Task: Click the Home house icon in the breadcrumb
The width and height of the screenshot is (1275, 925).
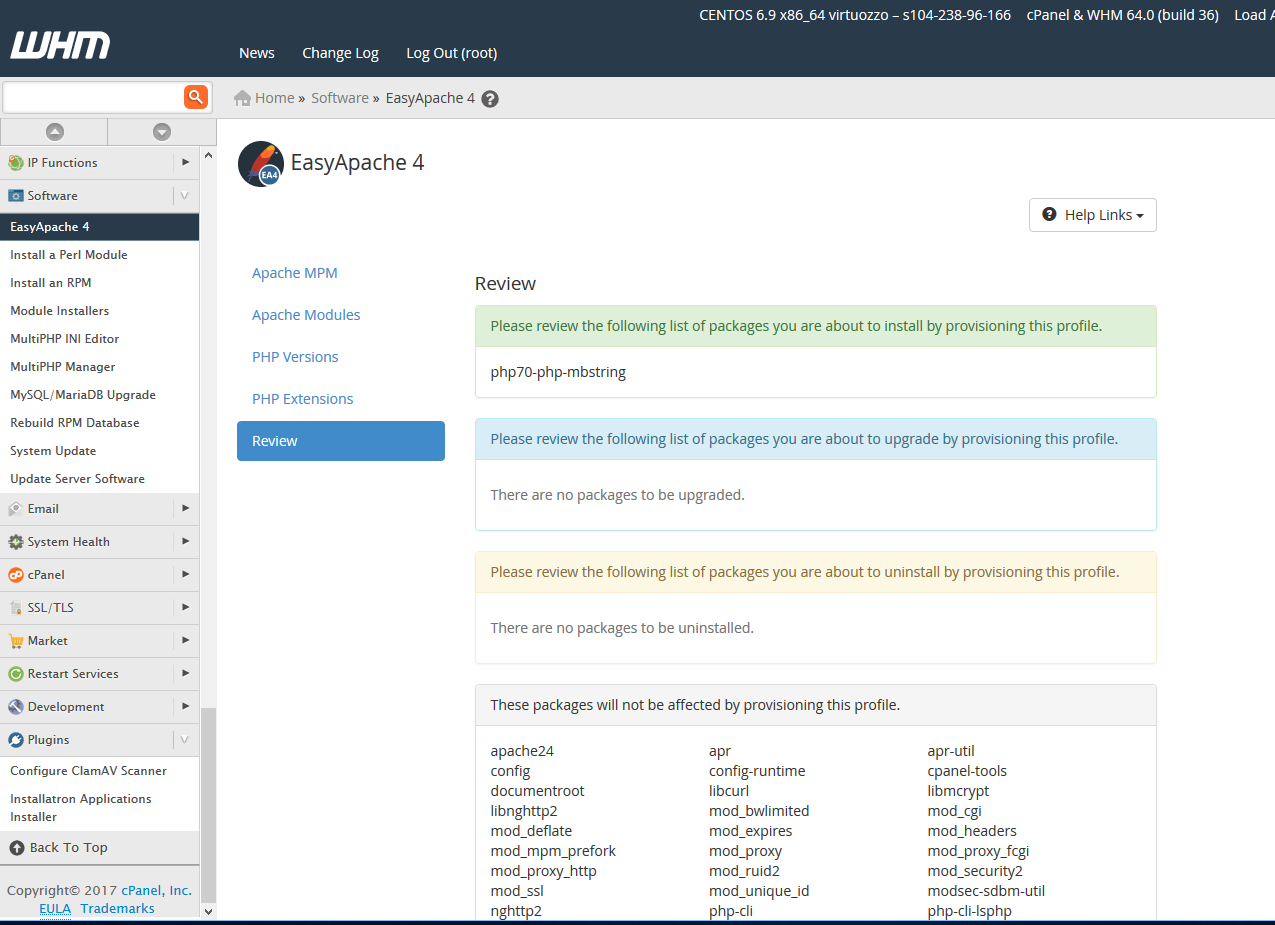Action: (242, 98)
